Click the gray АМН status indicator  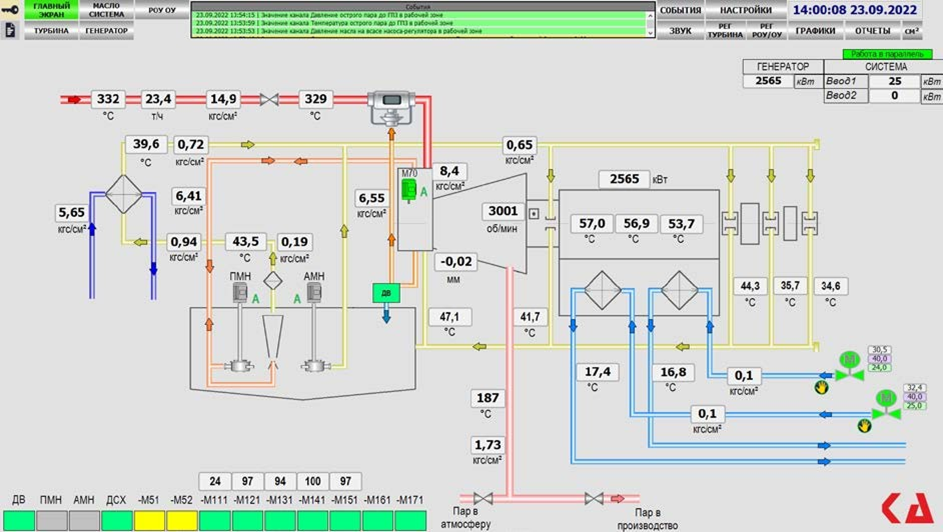pos(84,521)
